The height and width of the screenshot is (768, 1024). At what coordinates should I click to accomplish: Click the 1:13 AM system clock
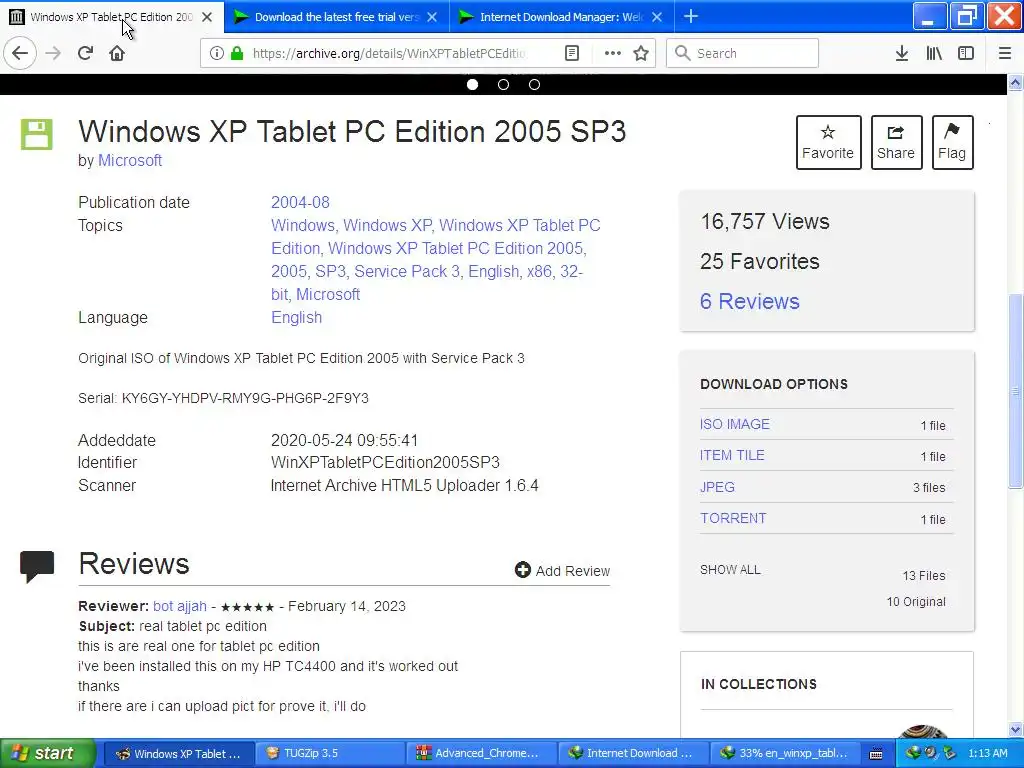tap(987, 754)
